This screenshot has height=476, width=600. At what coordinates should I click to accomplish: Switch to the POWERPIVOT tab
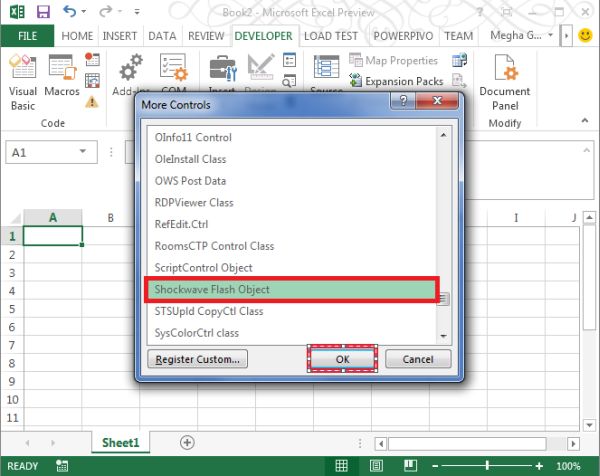pos(403,36)
